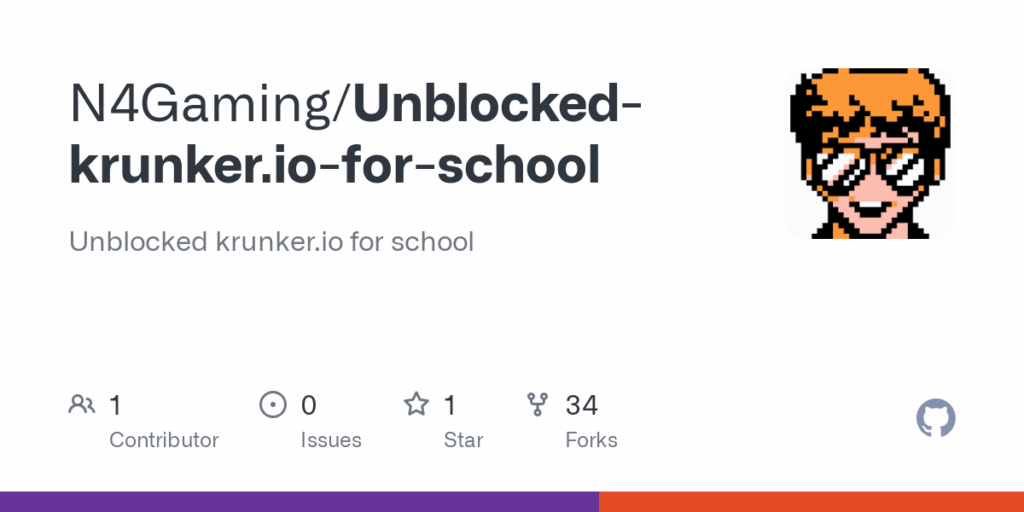The image size is (1024, 512).
Task: Open the pixel-art avatar with glasses
Action: coord(870,153)
